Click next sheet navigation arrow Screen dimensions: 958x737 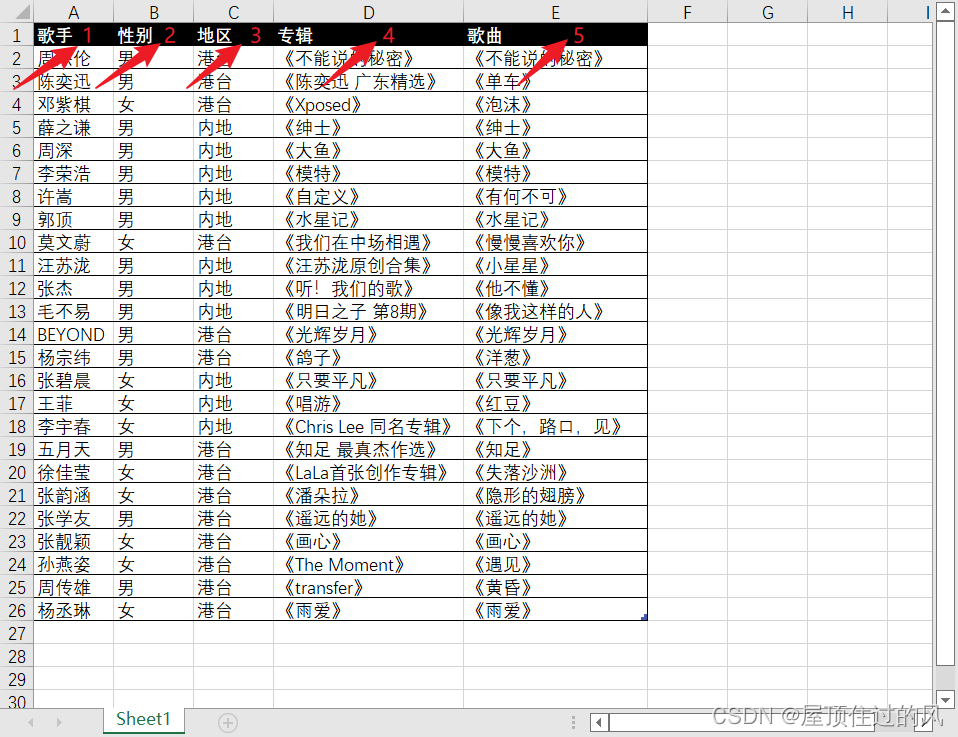[x=59, y=722]
